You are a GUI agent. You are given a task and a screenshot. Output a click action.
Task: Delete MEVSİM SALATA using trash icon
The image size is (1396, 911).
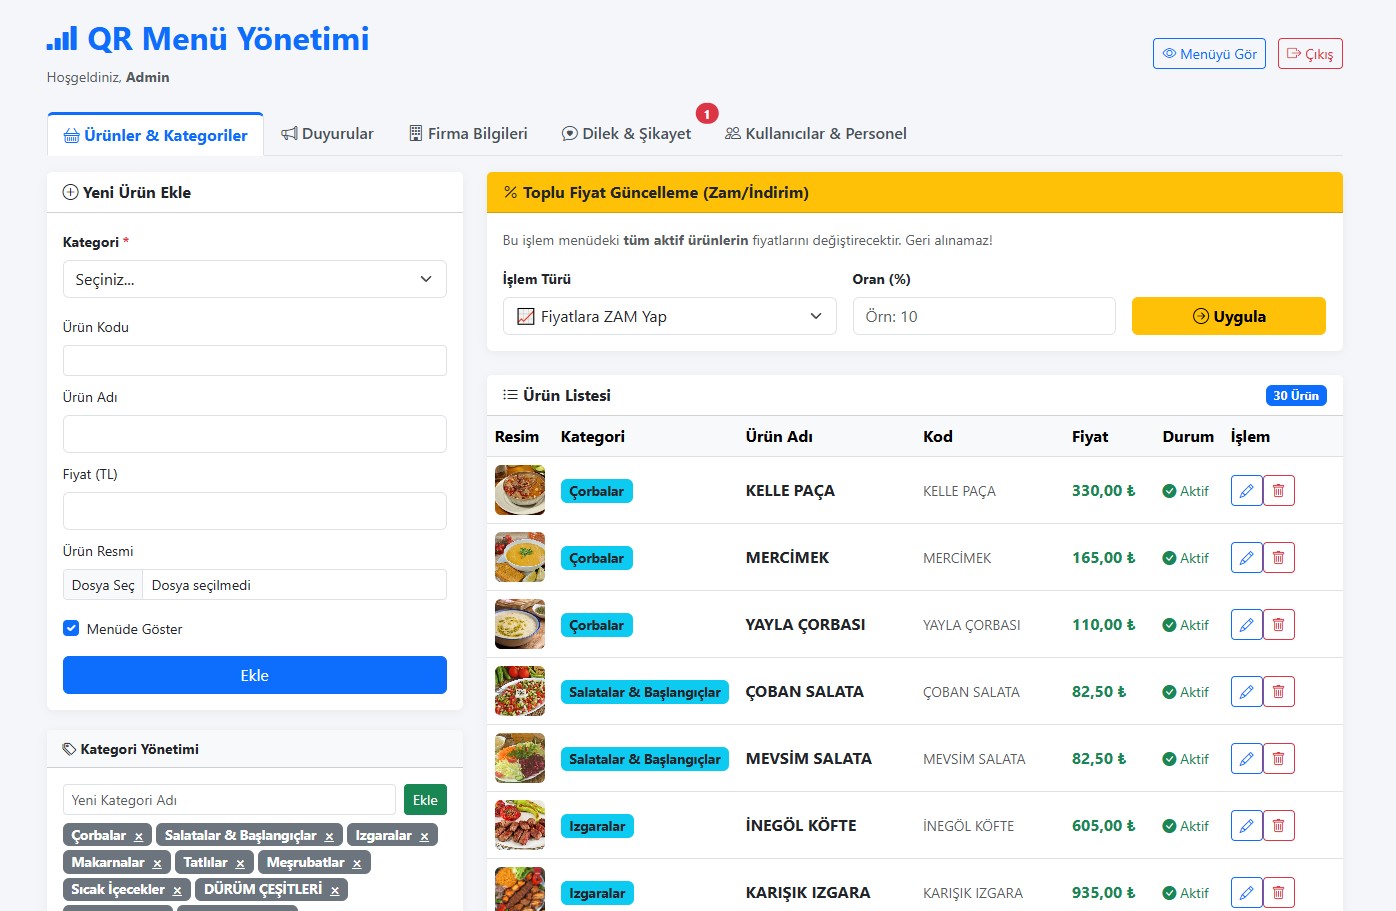(1278, 759)
